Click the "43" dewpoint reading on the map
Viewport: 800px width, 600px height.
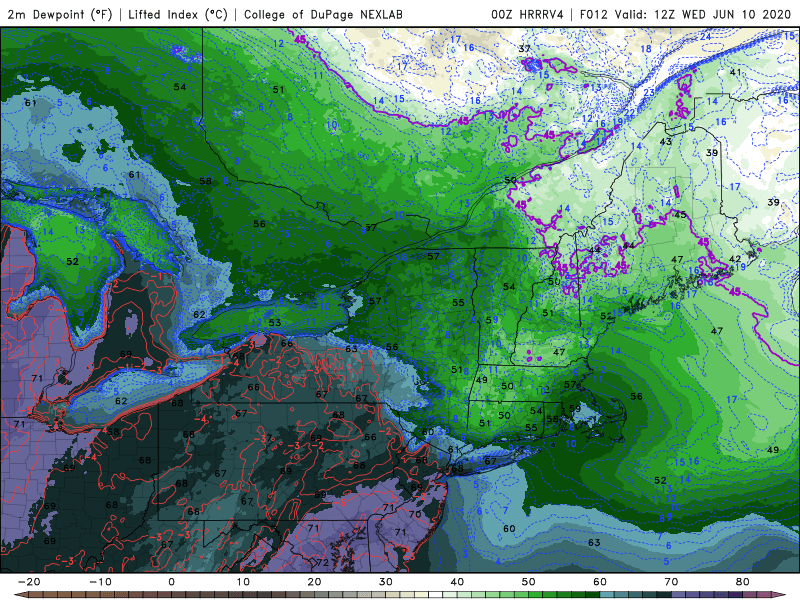[x=666, y=141]
